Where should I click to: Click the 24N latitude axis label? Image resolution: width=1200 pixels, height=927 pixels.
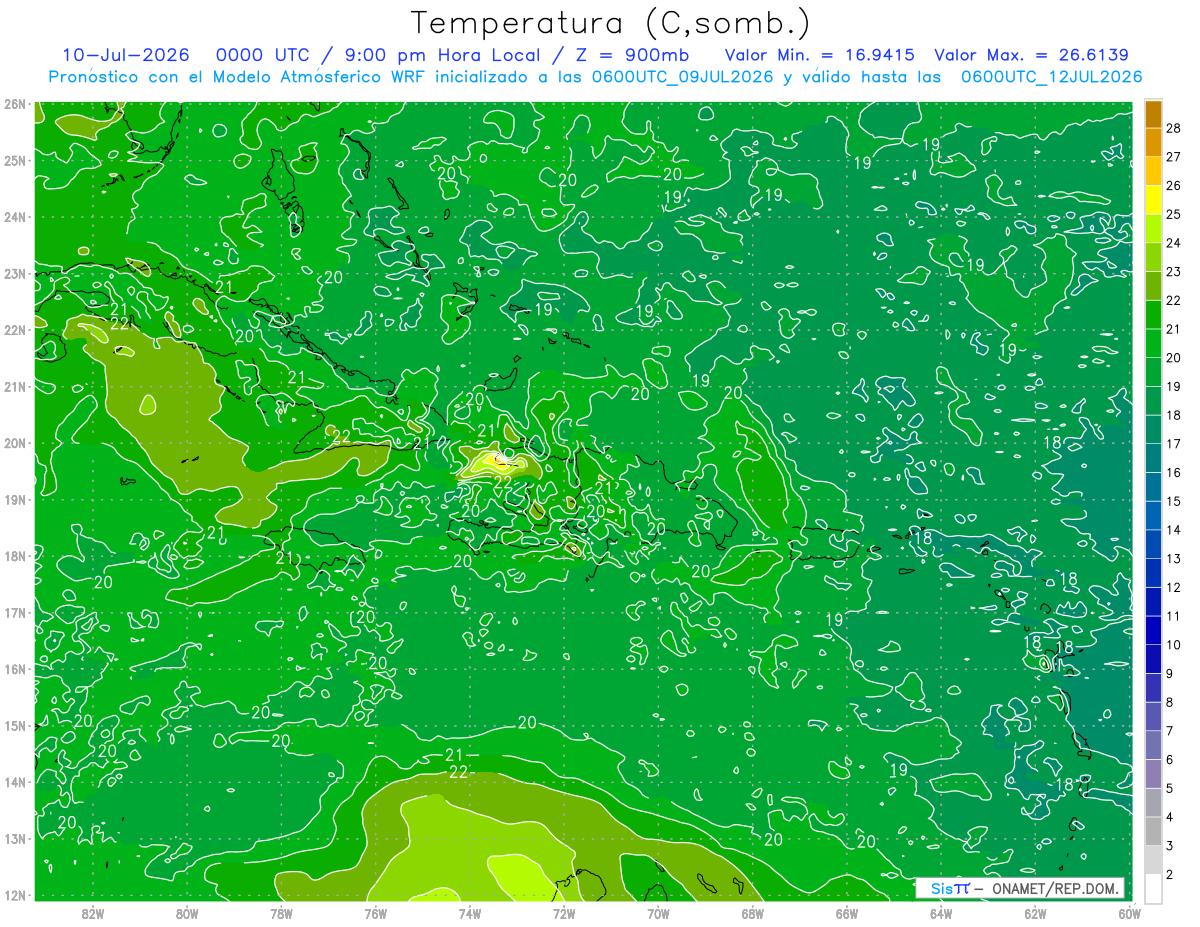(14, 217)
